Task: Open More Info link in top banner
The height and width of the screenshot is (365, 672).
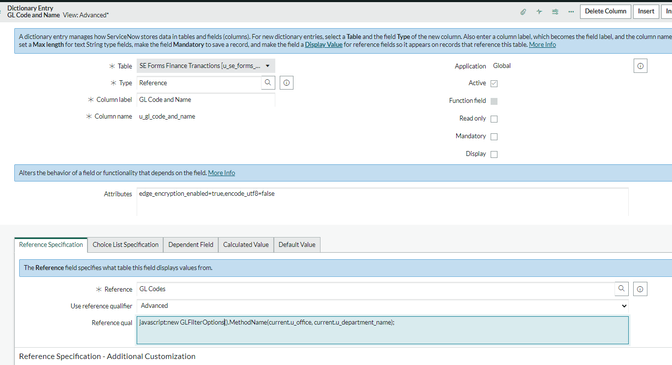Action: click(542, 45)
